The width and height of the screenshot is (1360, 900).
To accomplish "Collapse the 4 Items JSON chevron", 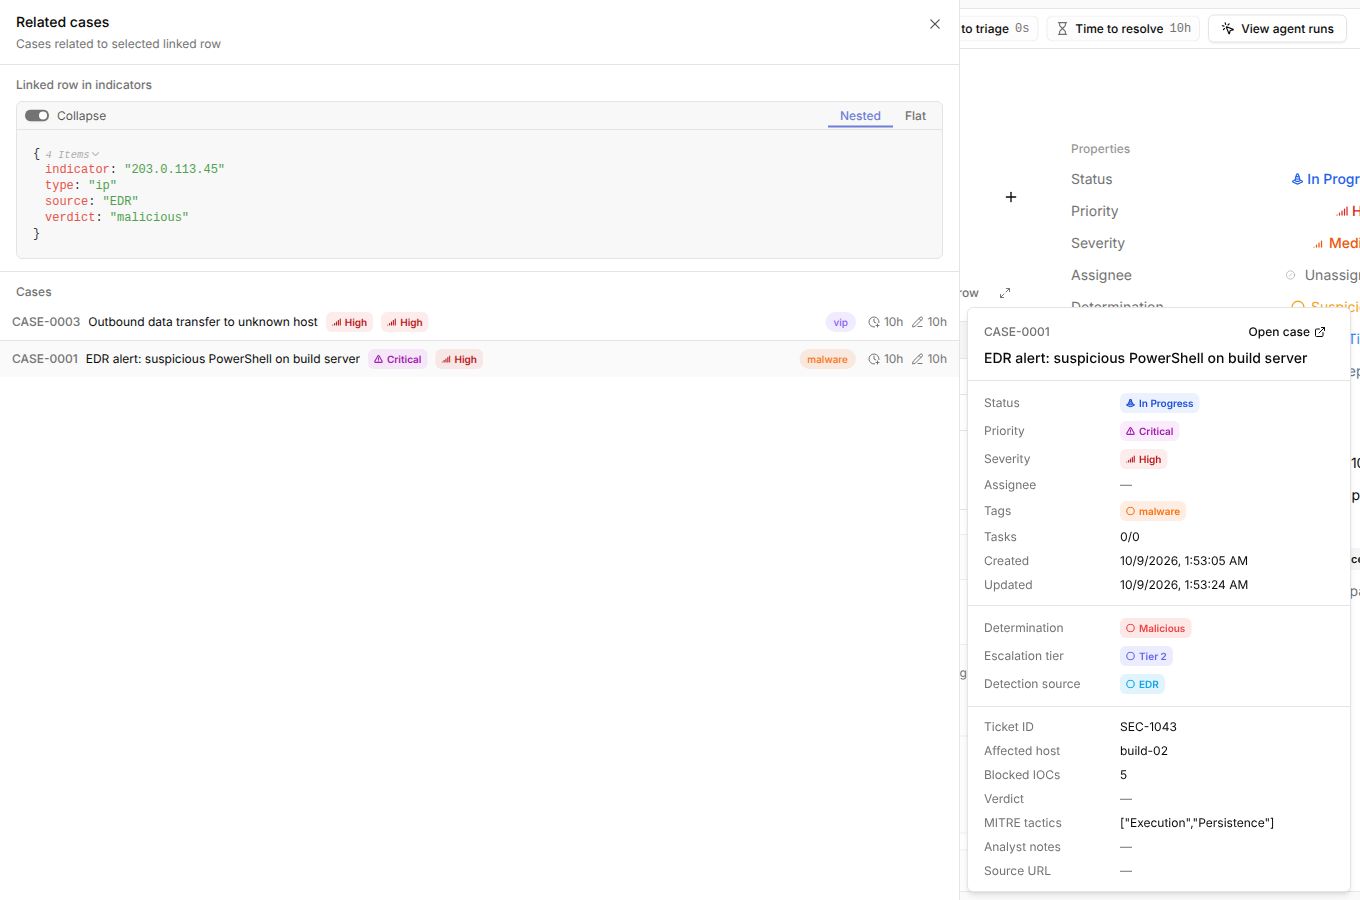I will [95, 155].
